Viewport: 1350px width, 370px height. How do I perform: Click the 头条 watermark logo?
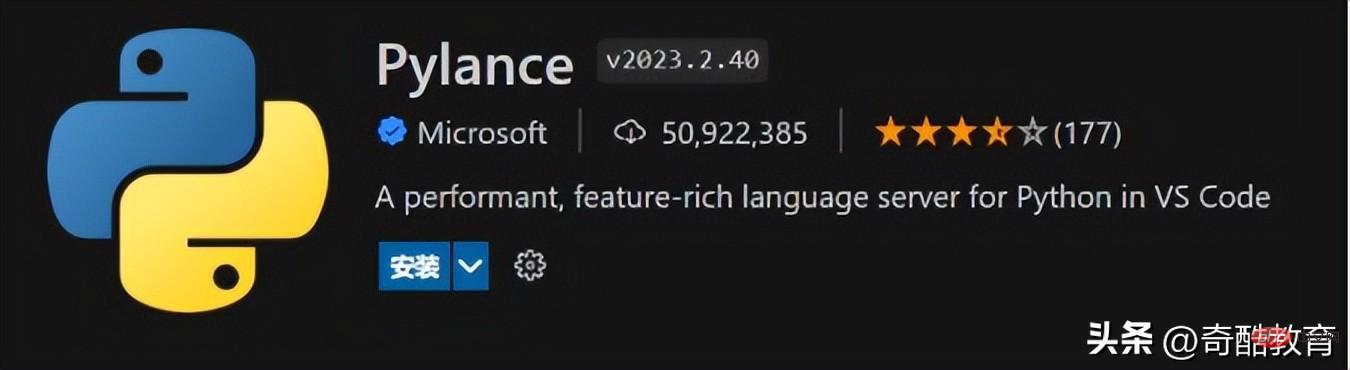pyautogui.click(x=1120, y=339)
